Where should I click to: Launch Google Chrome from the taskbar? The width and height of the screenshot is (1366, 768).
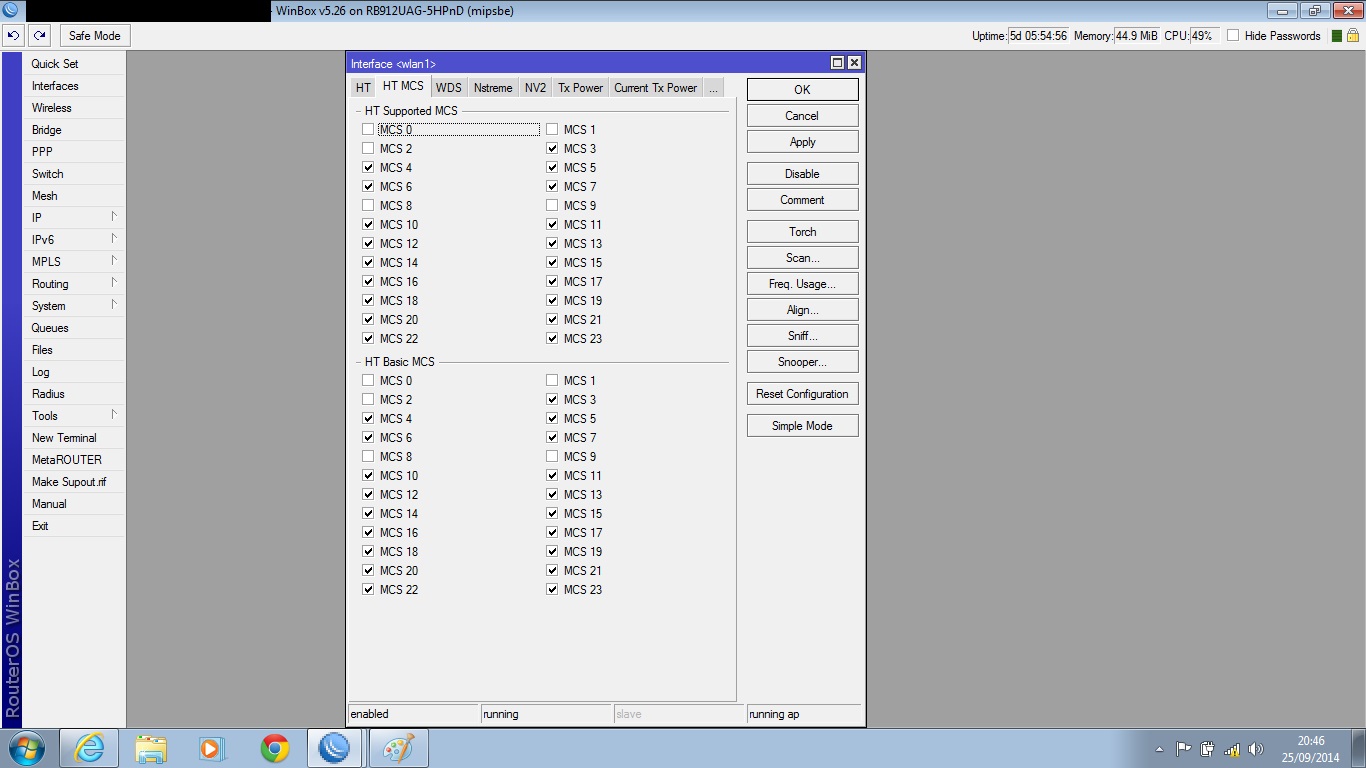click(274, 748)
